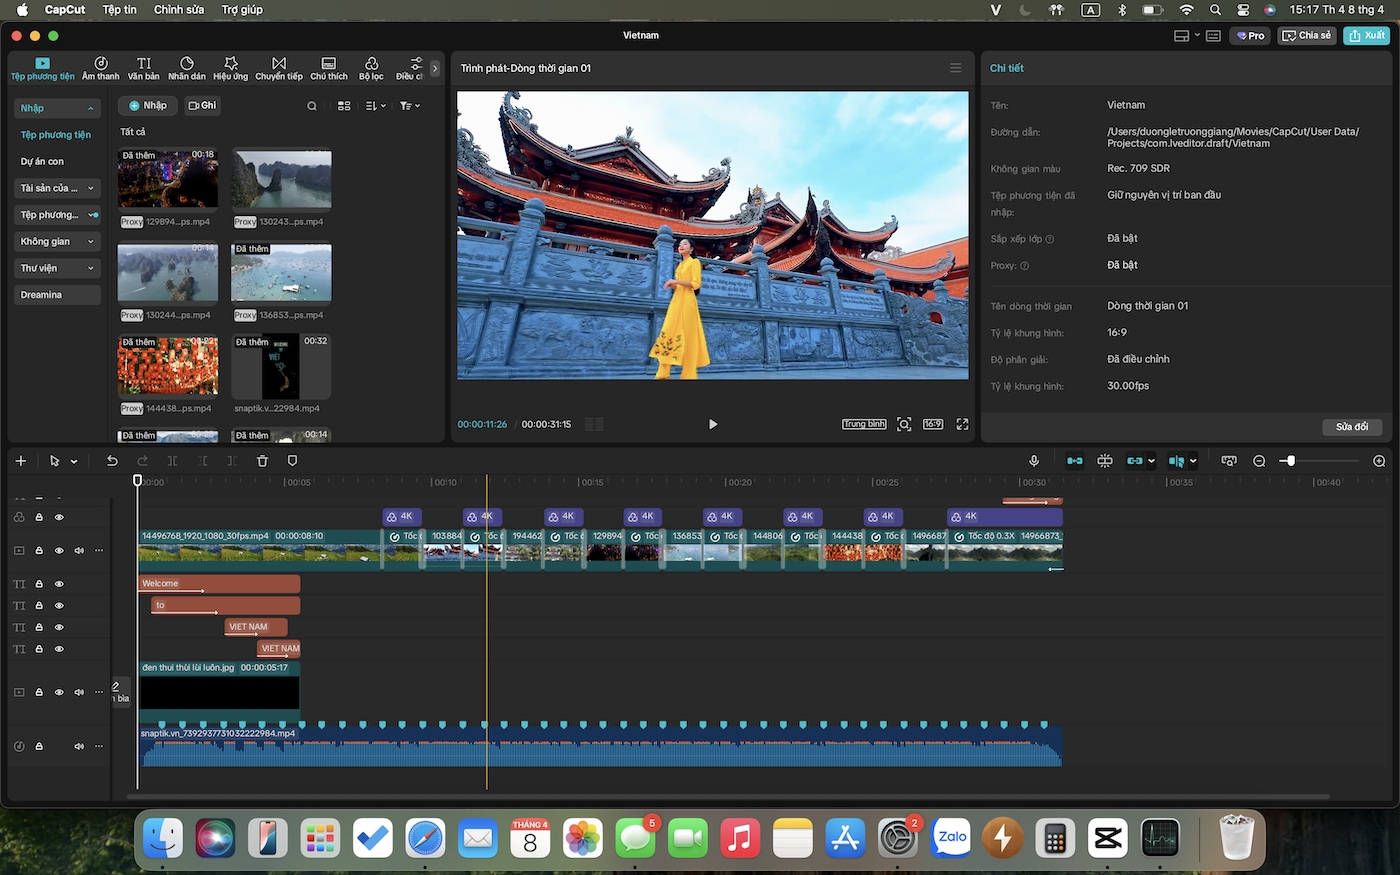Image resolution: width=1400 pixels, height=875 pixels.
Task: Open Zalo from the Dock
Action: click(952, 838)
